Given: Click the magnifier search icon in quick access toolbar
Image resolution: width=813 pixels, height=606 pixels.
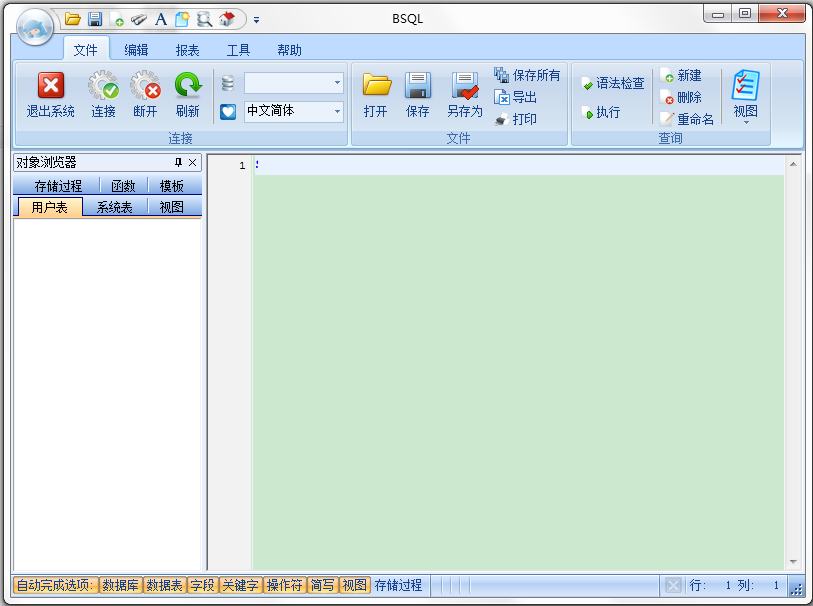Looking at the screenshot, I should pos(204,20).
